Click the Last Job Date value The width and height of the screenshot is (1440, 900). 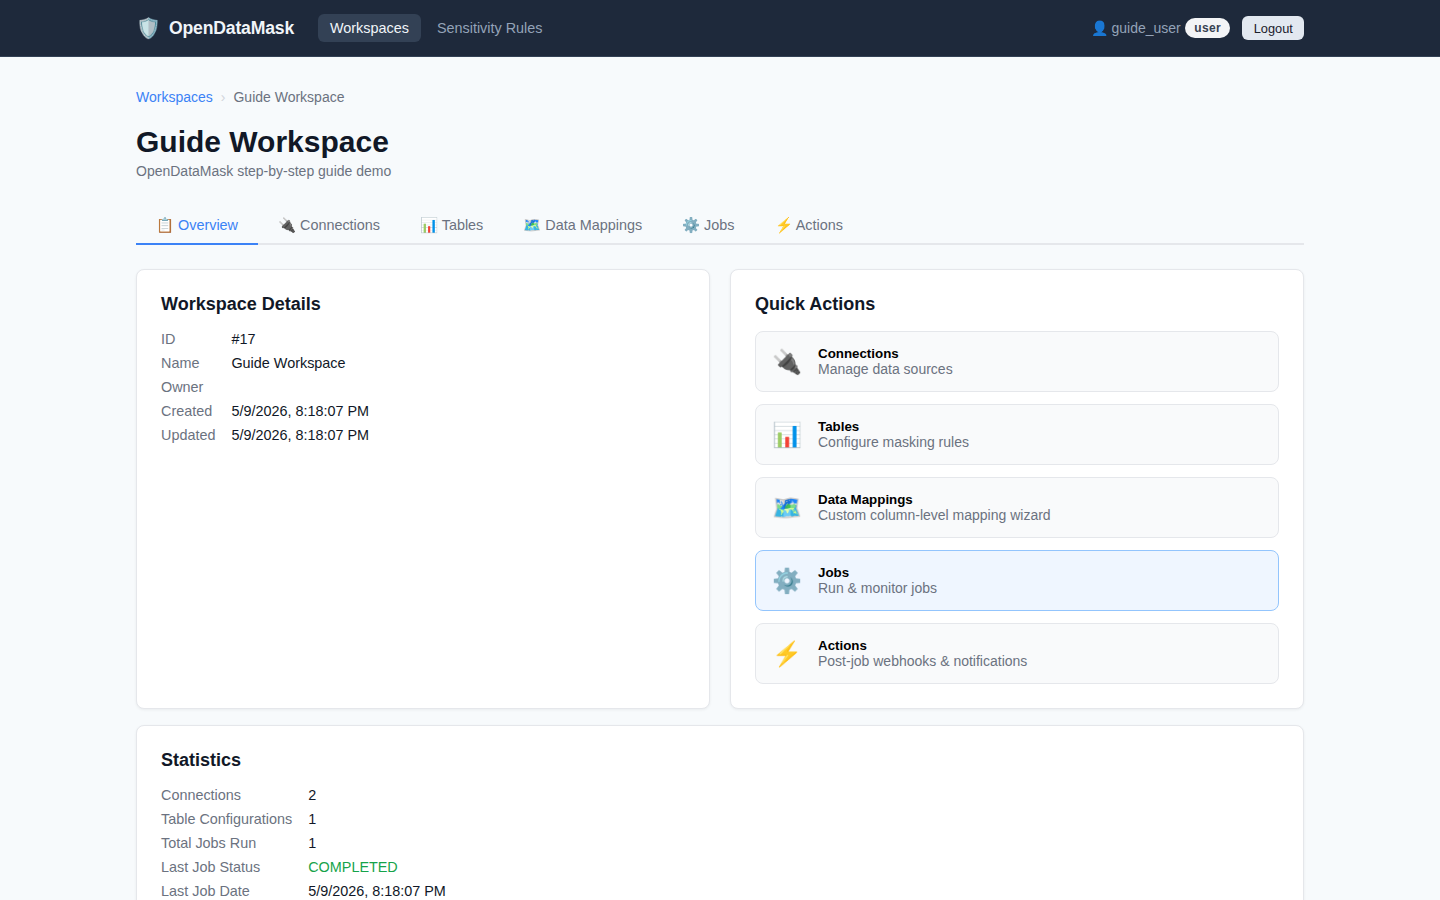pos(377,891)
